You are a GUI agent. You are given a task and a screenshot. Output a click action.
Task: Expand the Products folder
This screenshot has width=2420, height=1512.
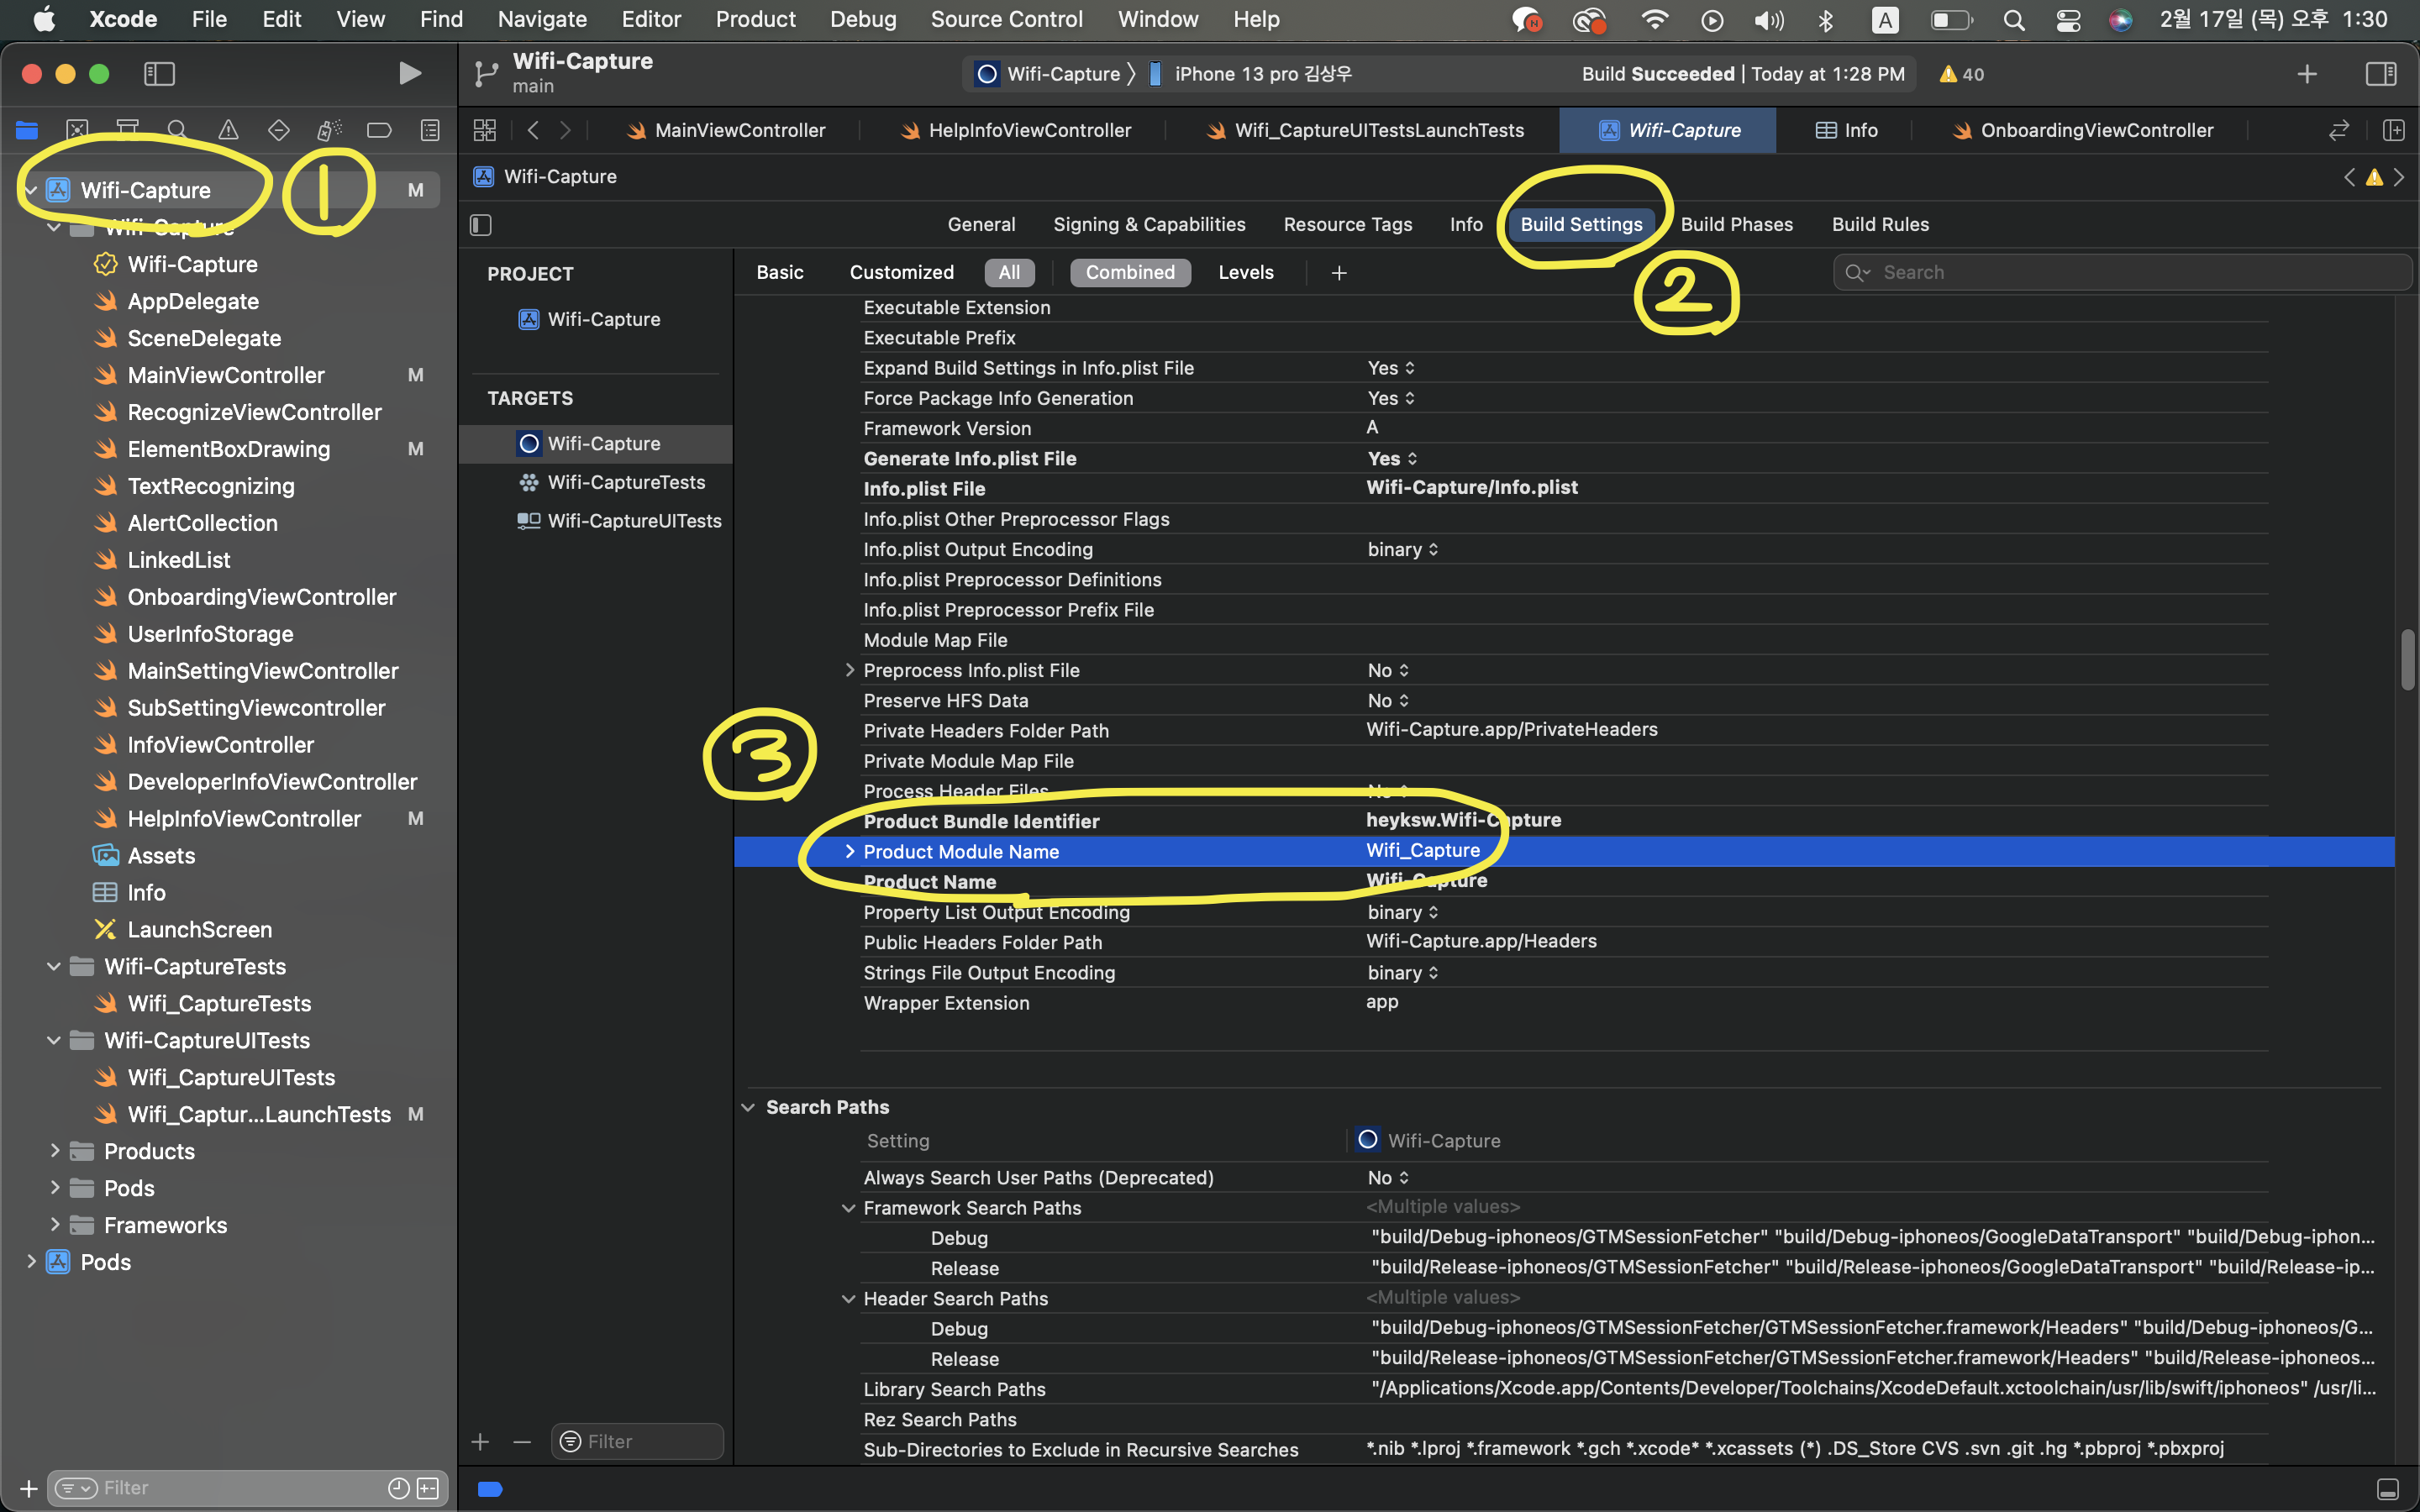(55, 1151)
